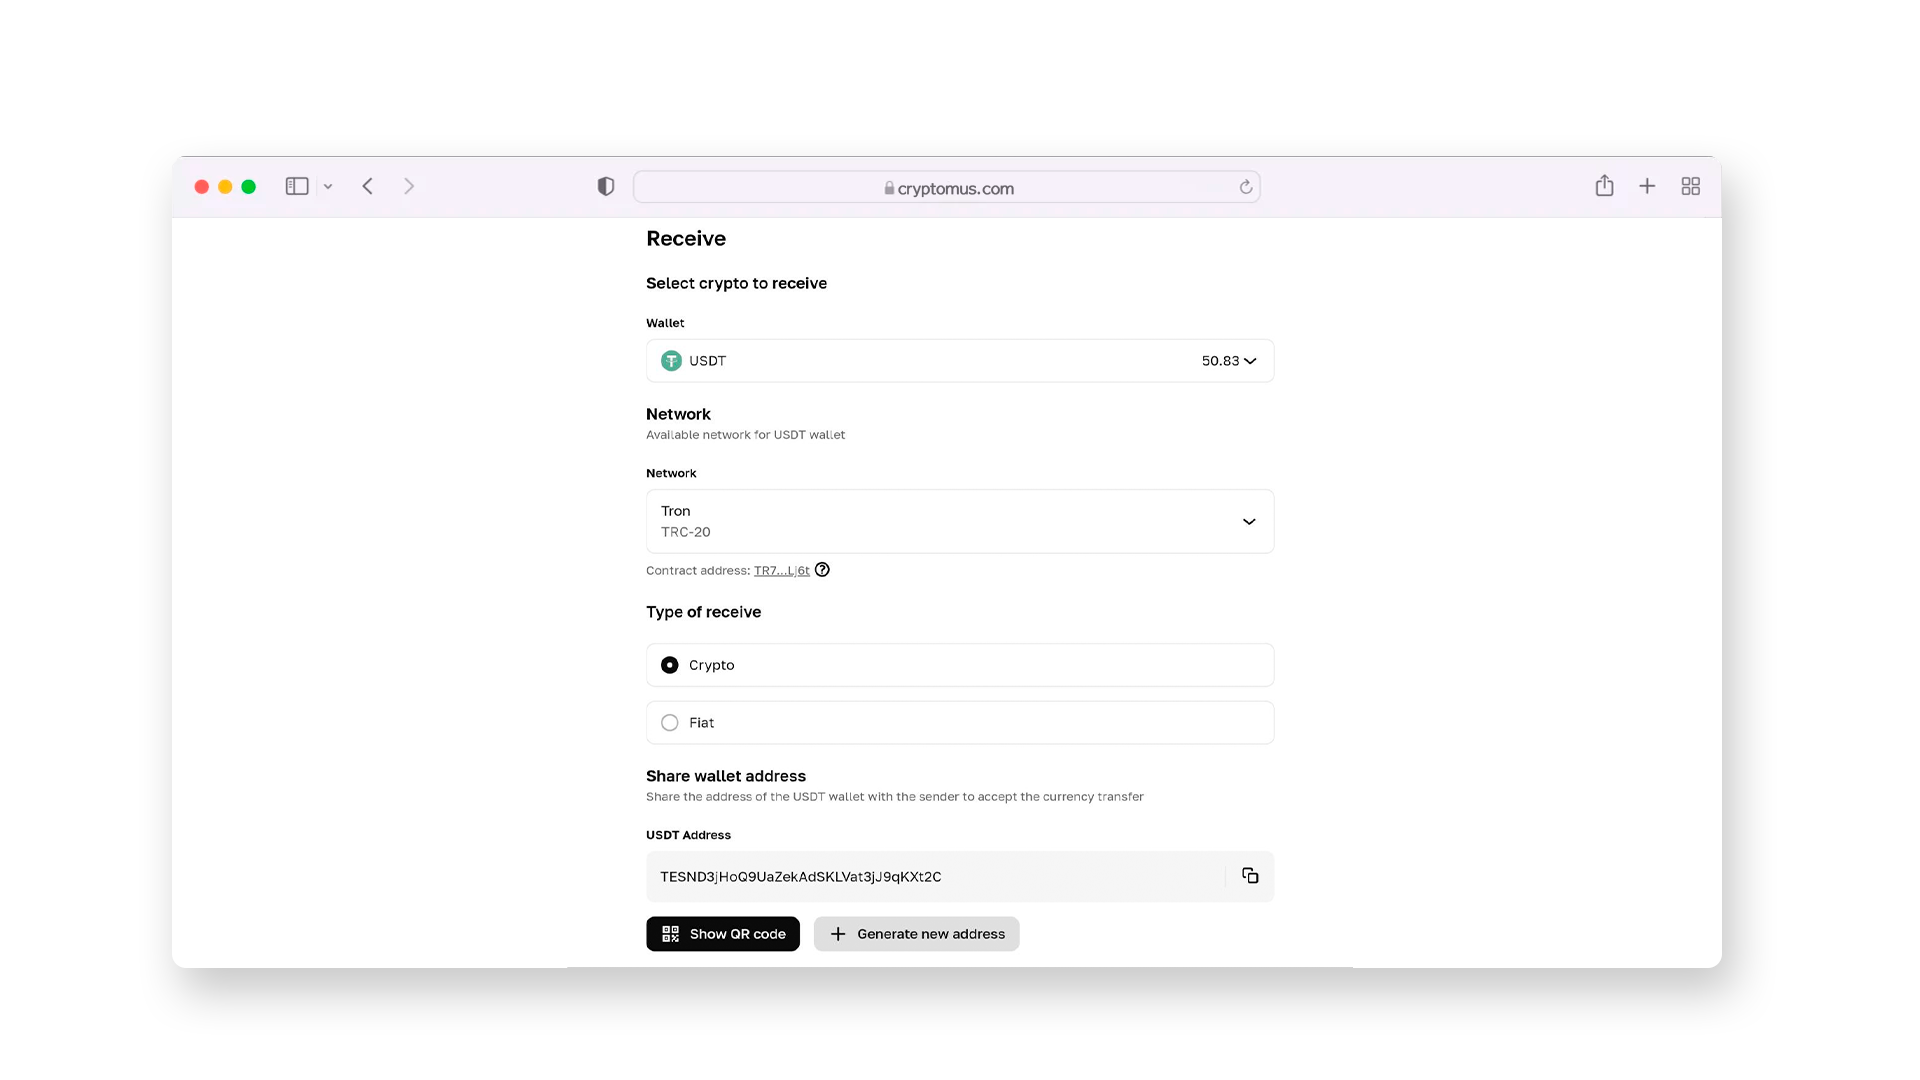This screenshot has height=1080, width=1920.
Task: Show the tab overview grid
Action: point(1690,186)
